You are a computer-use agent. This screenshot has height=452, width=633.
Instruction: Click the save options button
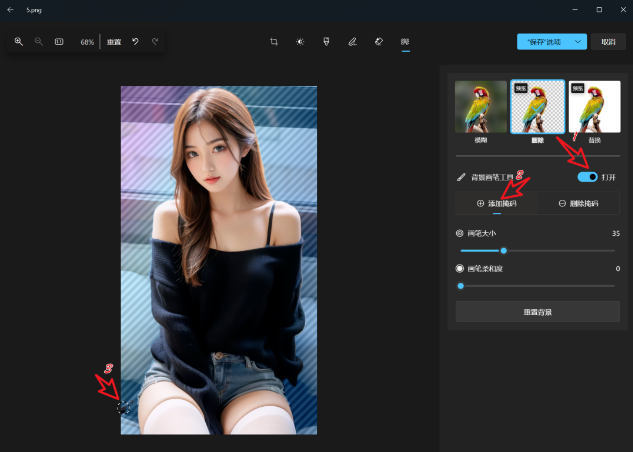point(546,42)
